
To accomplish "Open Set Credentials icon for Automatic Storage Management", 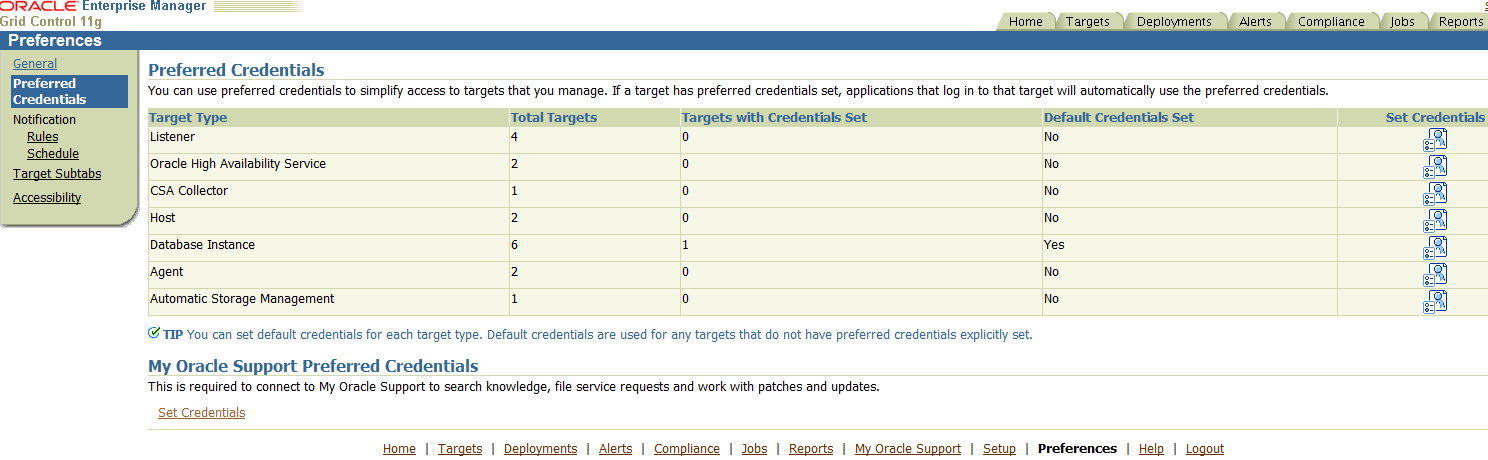I will tap(1436, 302).
